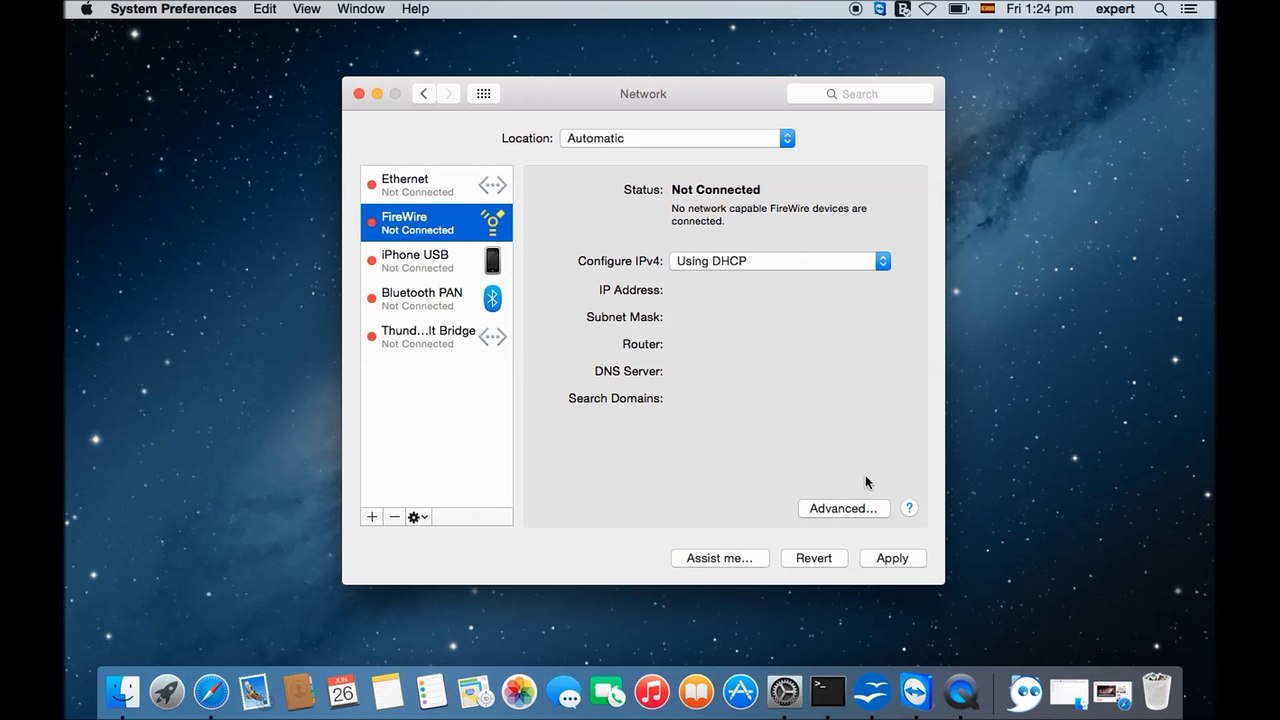Click the screen recording menu bar icon

856,9
